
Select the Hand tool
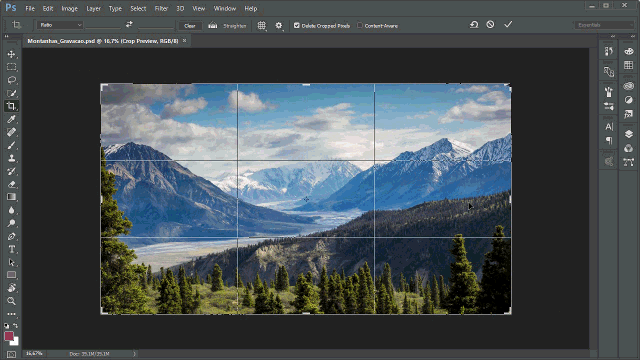tap(11, 288)
